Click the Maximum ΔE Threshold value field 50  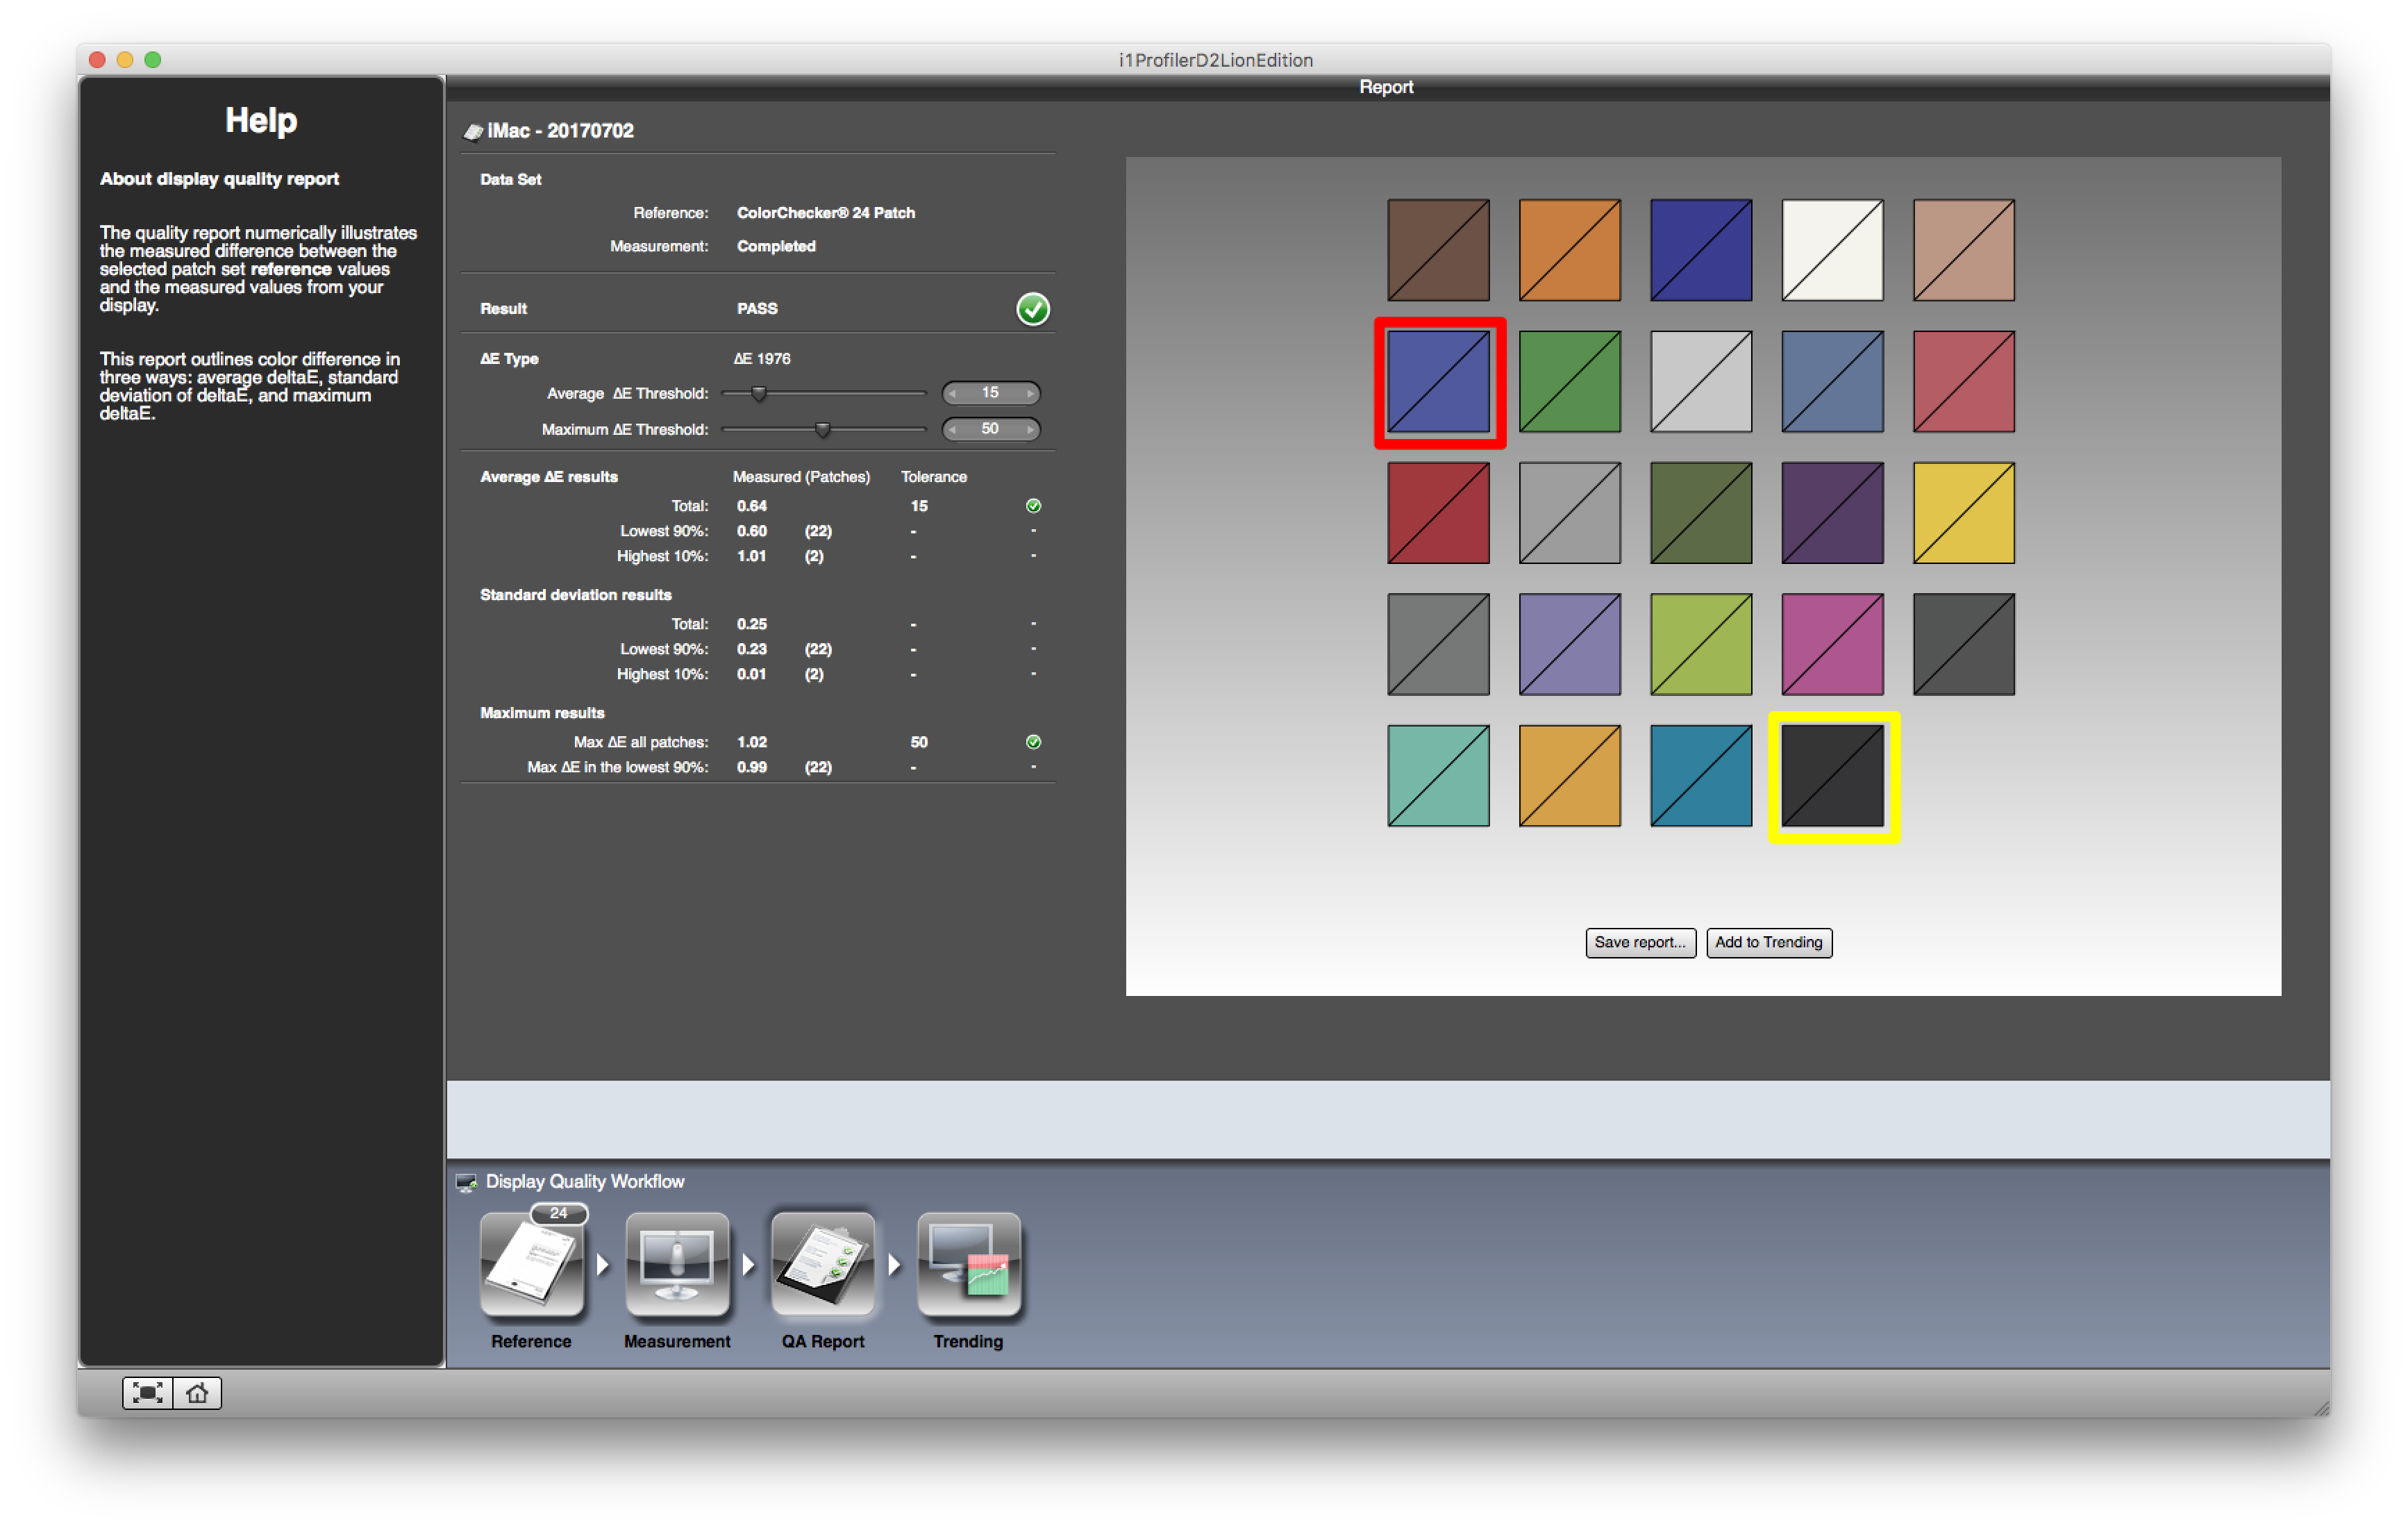pyautogui.click(x=990, y=429)
